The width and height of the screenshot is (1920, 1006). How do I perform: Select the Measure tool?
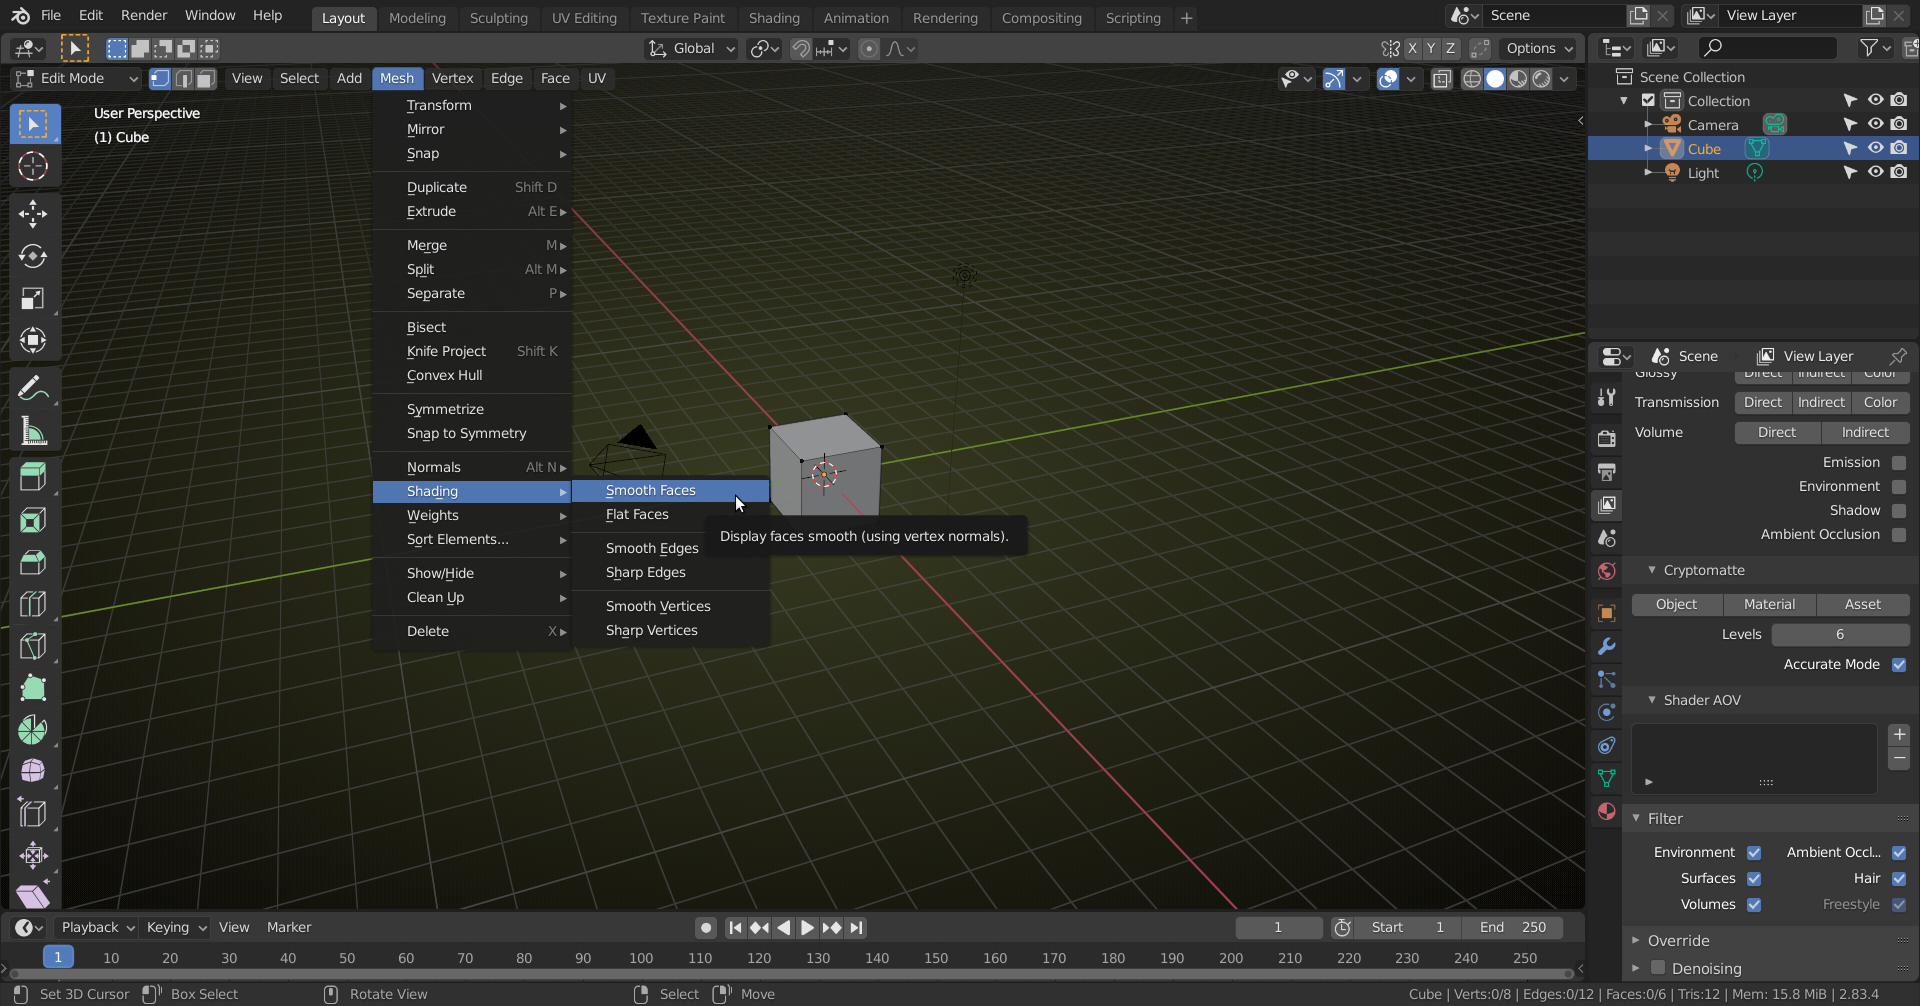click(x=33, y=431)
